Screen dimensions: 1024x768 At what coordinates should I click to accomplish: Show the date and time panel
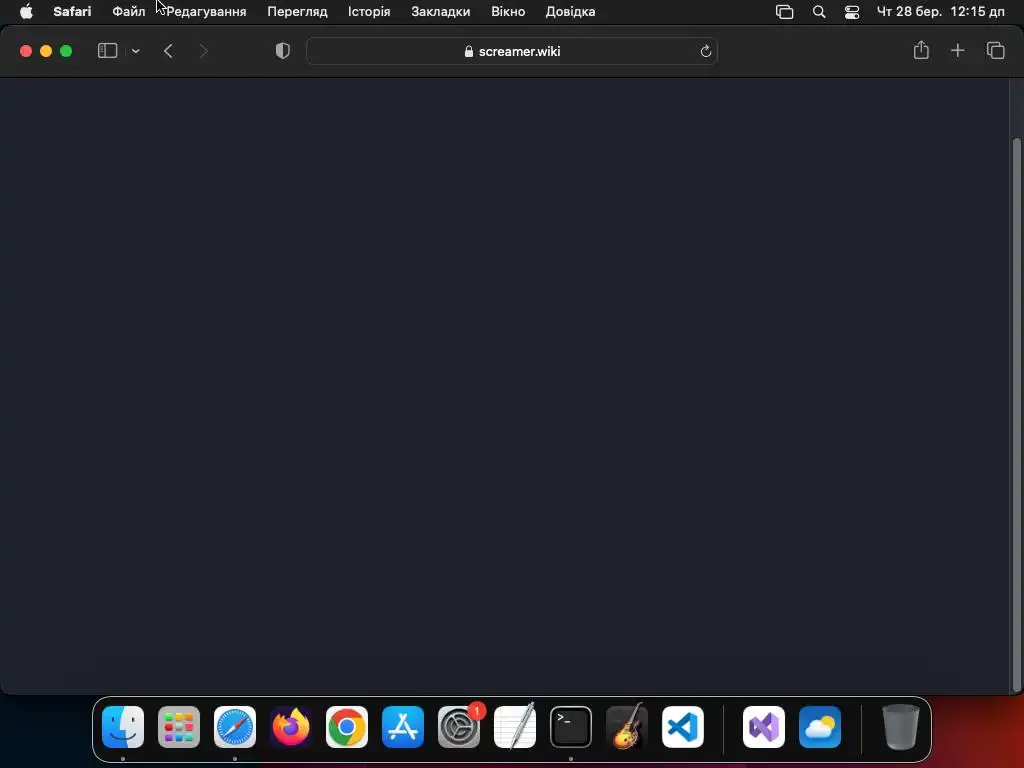click(940, 12)
